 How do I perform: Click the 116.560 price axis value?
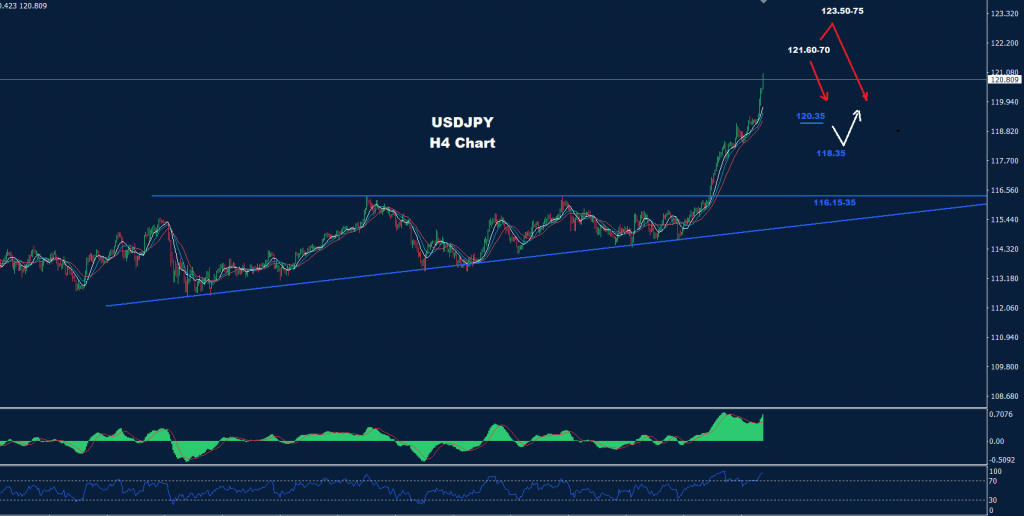pos(1005,190)
